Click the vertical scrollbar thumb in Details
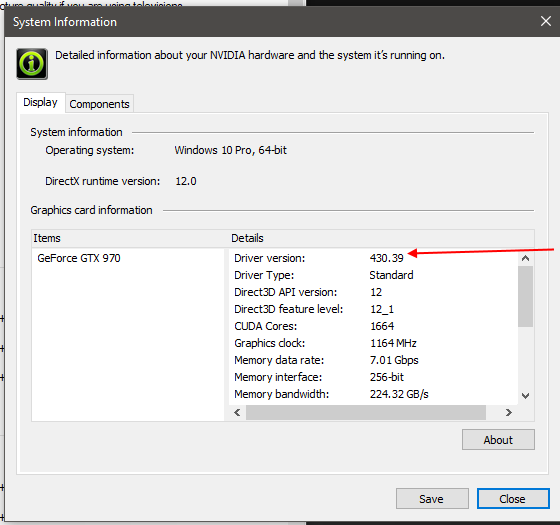Viewport: 560px width, 525px height. point(525,296)
